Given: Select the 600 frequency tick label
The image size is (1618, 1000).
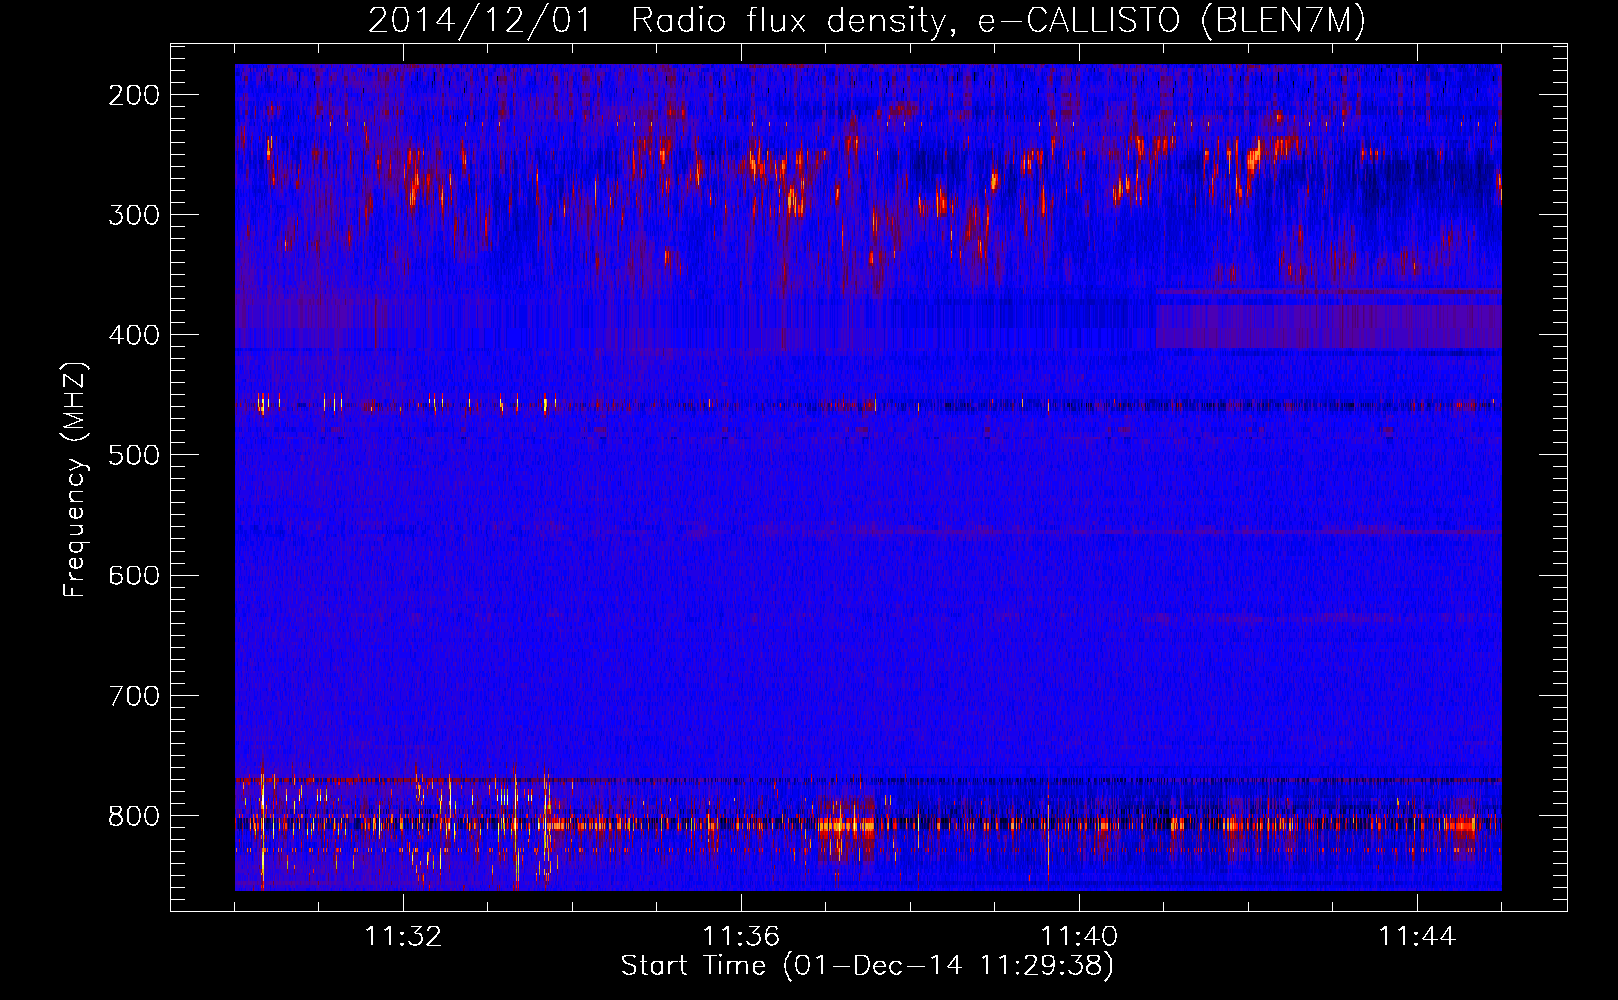Looking at the screenshot, I should coord(133,575).
